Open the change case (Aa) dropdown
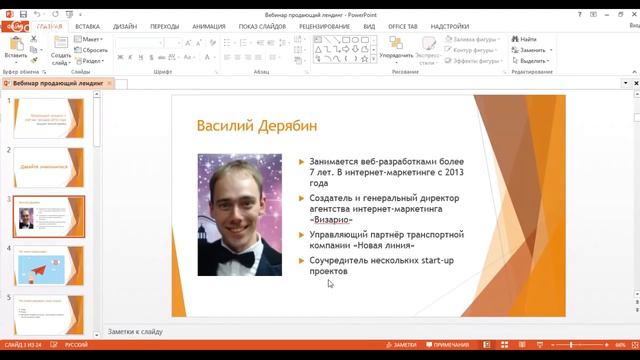The height and width of the screenshot is (360, 640). click(x=189, y=57)
